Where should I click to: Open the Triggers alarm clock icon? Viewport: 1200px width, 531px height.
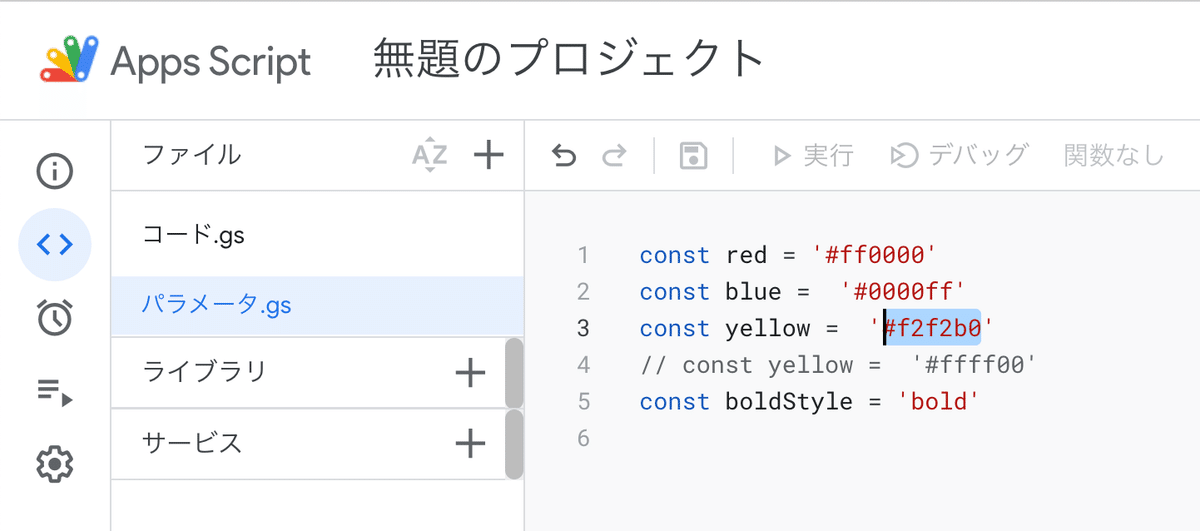click(x=55, y=318)
